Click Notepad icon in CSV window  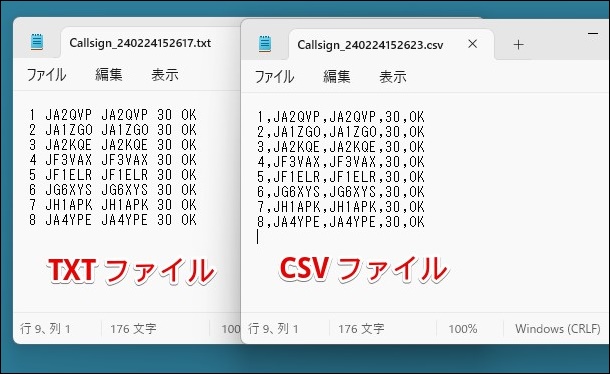click(x=265, y=44)
